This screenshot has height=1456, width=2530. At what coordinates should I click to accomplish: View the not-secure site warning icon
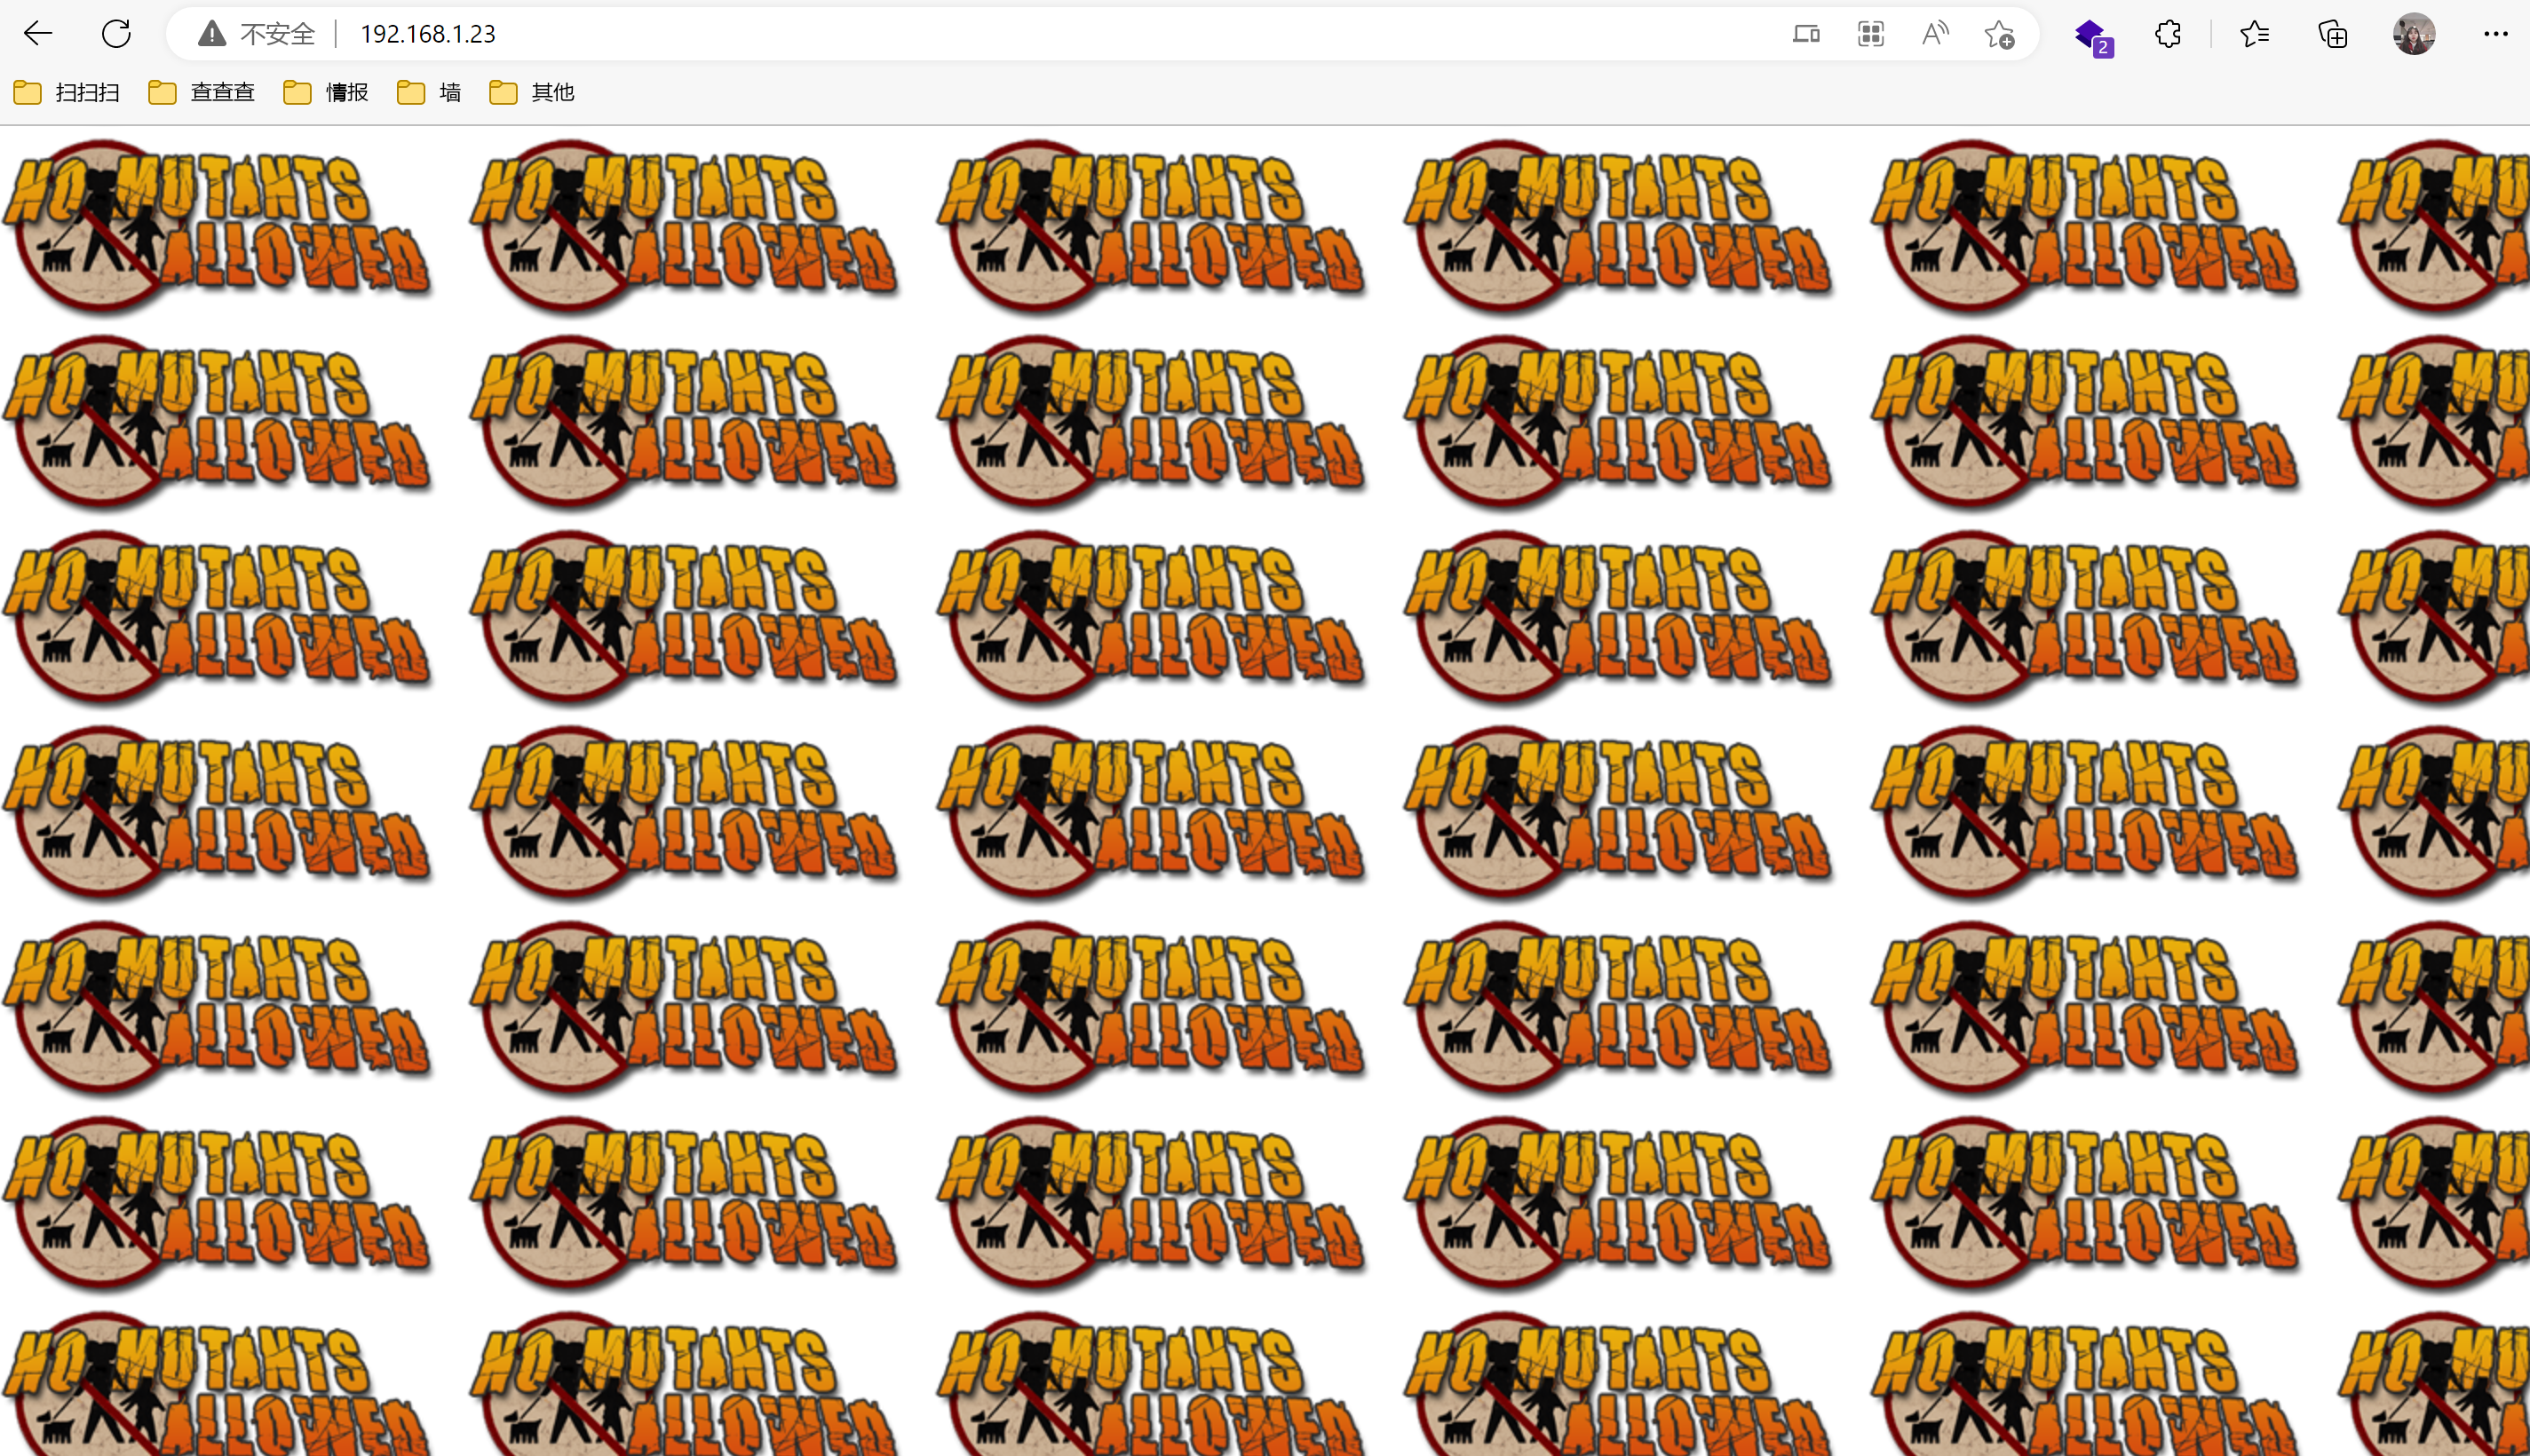click(x=212, y=34)
